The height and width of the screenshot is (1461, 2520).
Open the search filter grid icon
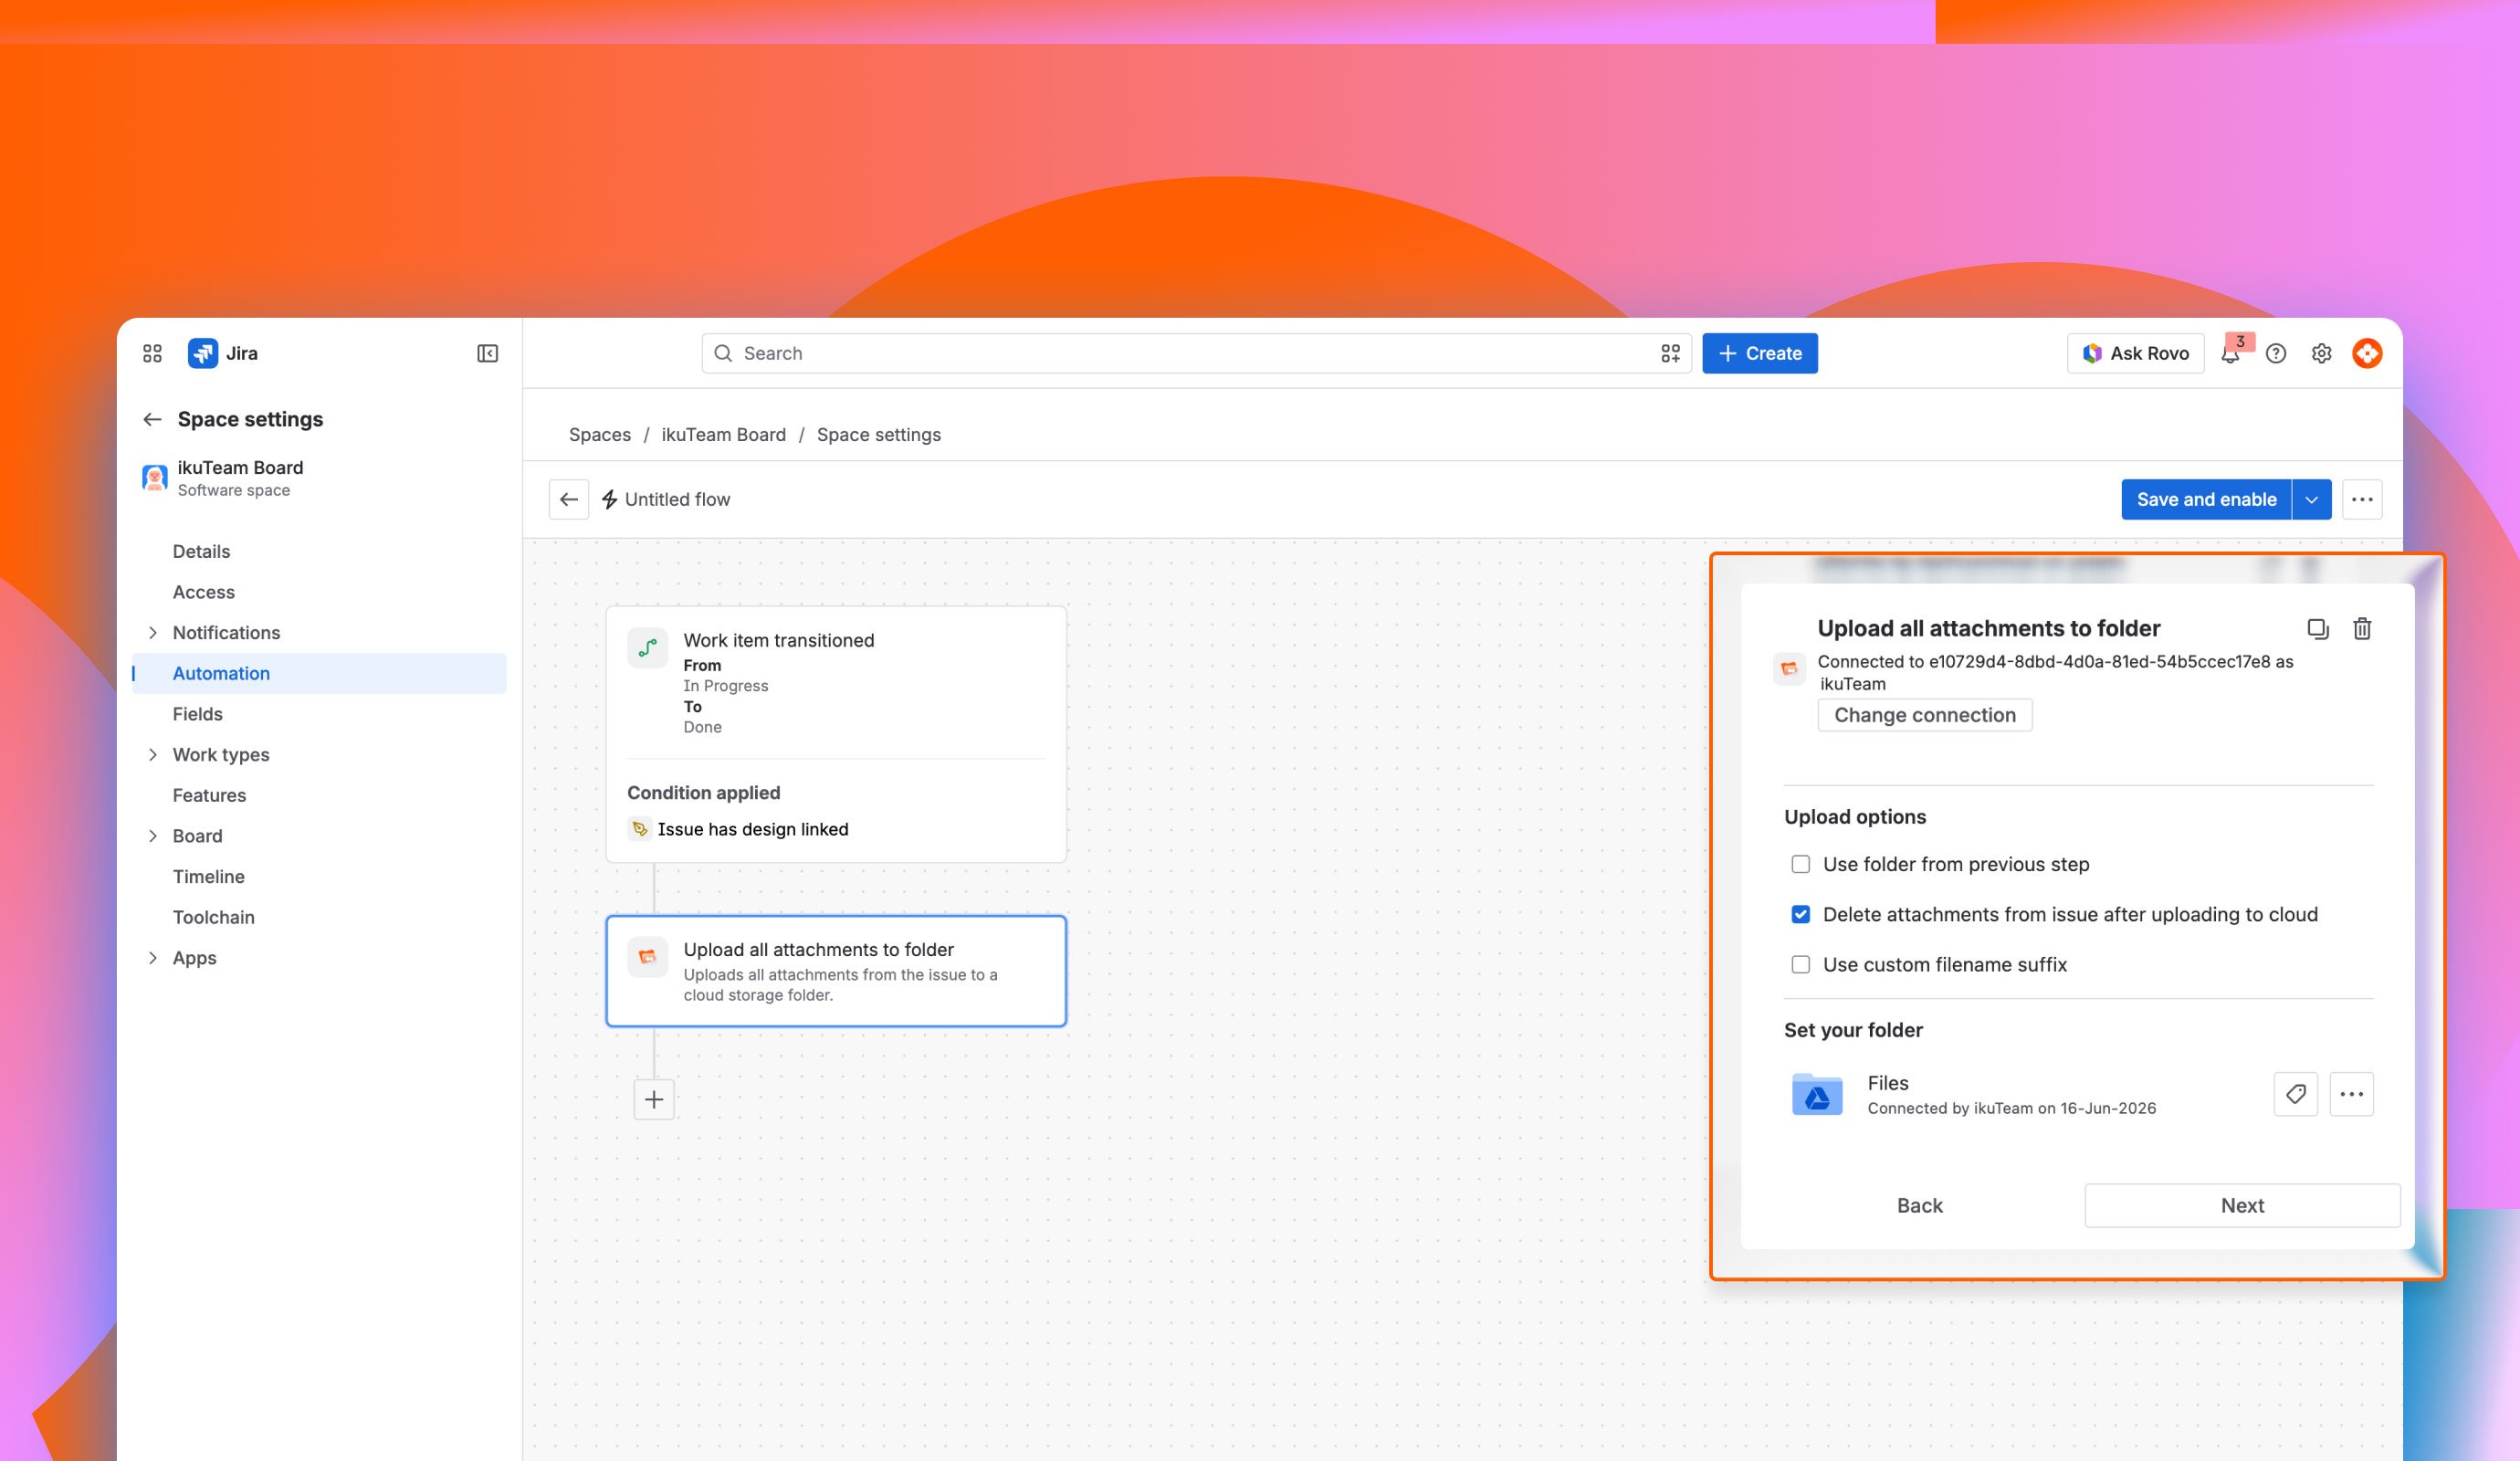point(1670,353)
